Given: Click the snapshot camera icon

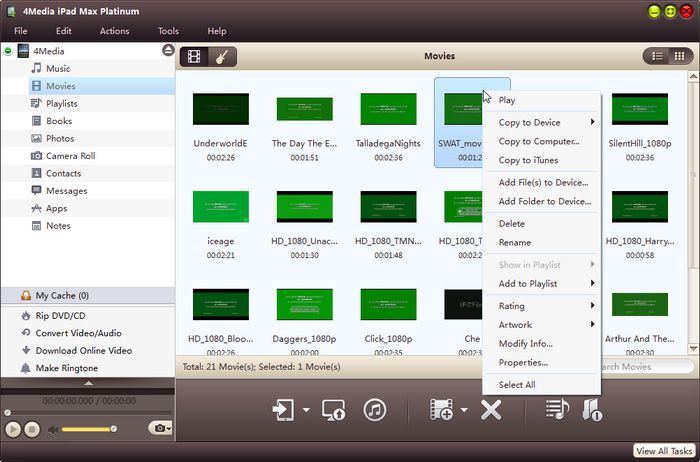Looking at the screenshot, I should click(x=158, y=428).
